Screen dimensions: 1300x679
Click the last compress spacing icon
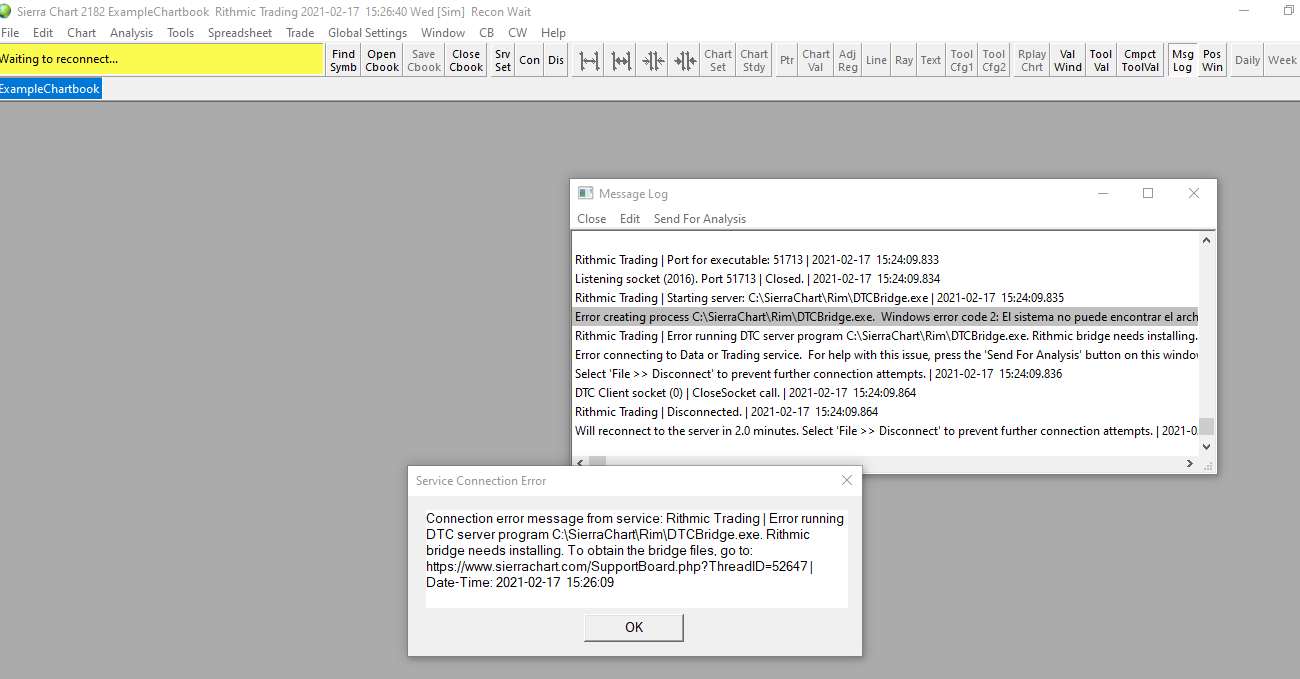tap(685, 60)
